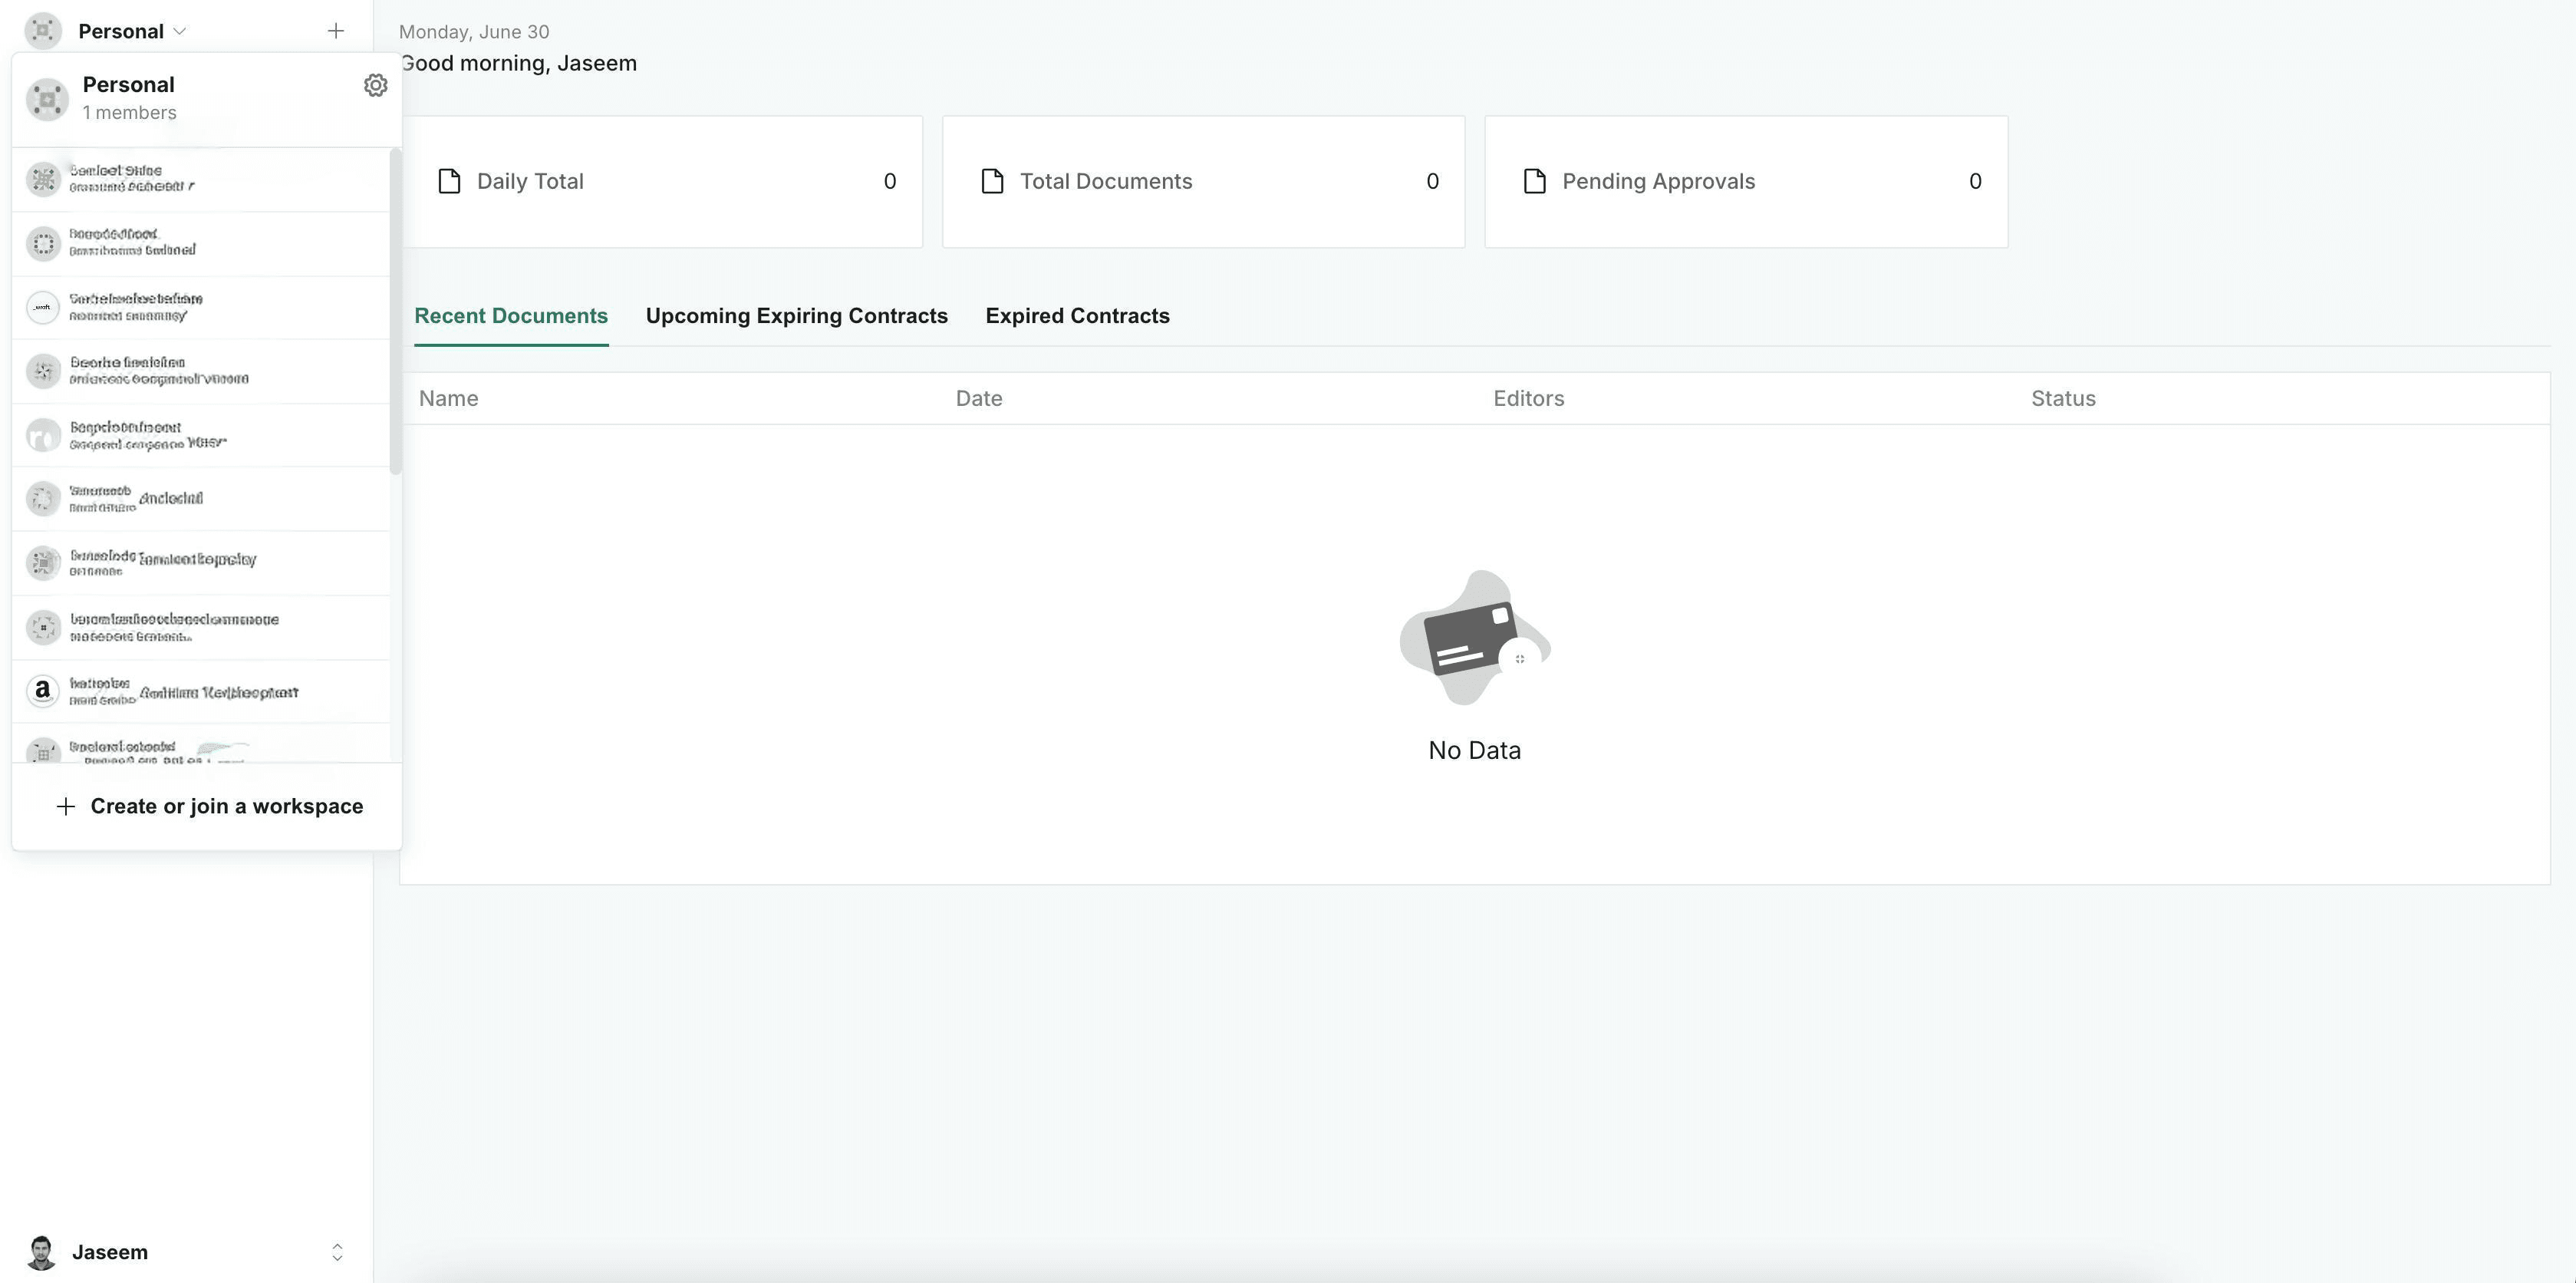Click the Monday, June 30 date text

pyautogui.click(x=474, y=32)
